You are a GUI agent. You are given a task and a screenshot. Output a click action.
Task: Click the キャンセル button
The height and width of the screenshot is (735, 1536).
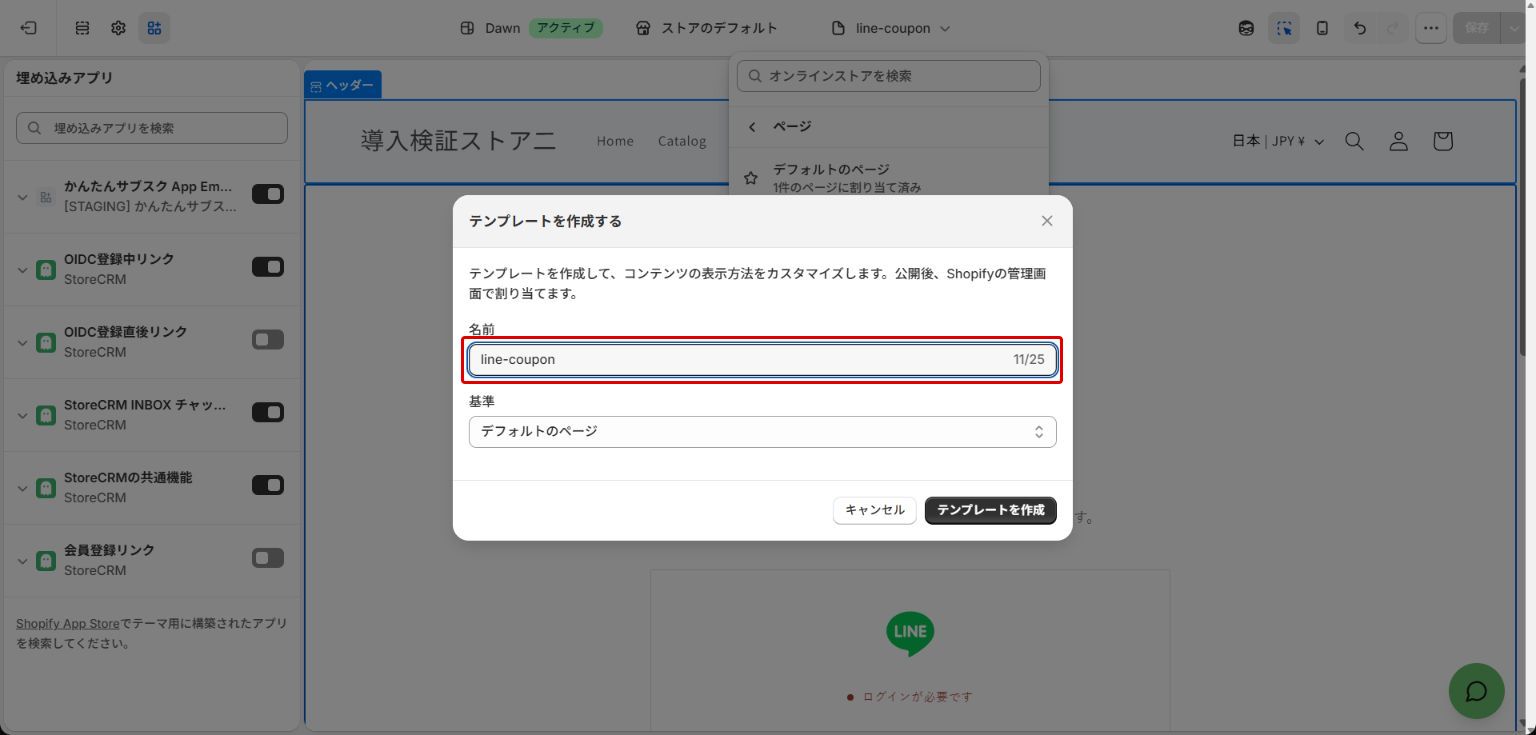tap(875, 510)
